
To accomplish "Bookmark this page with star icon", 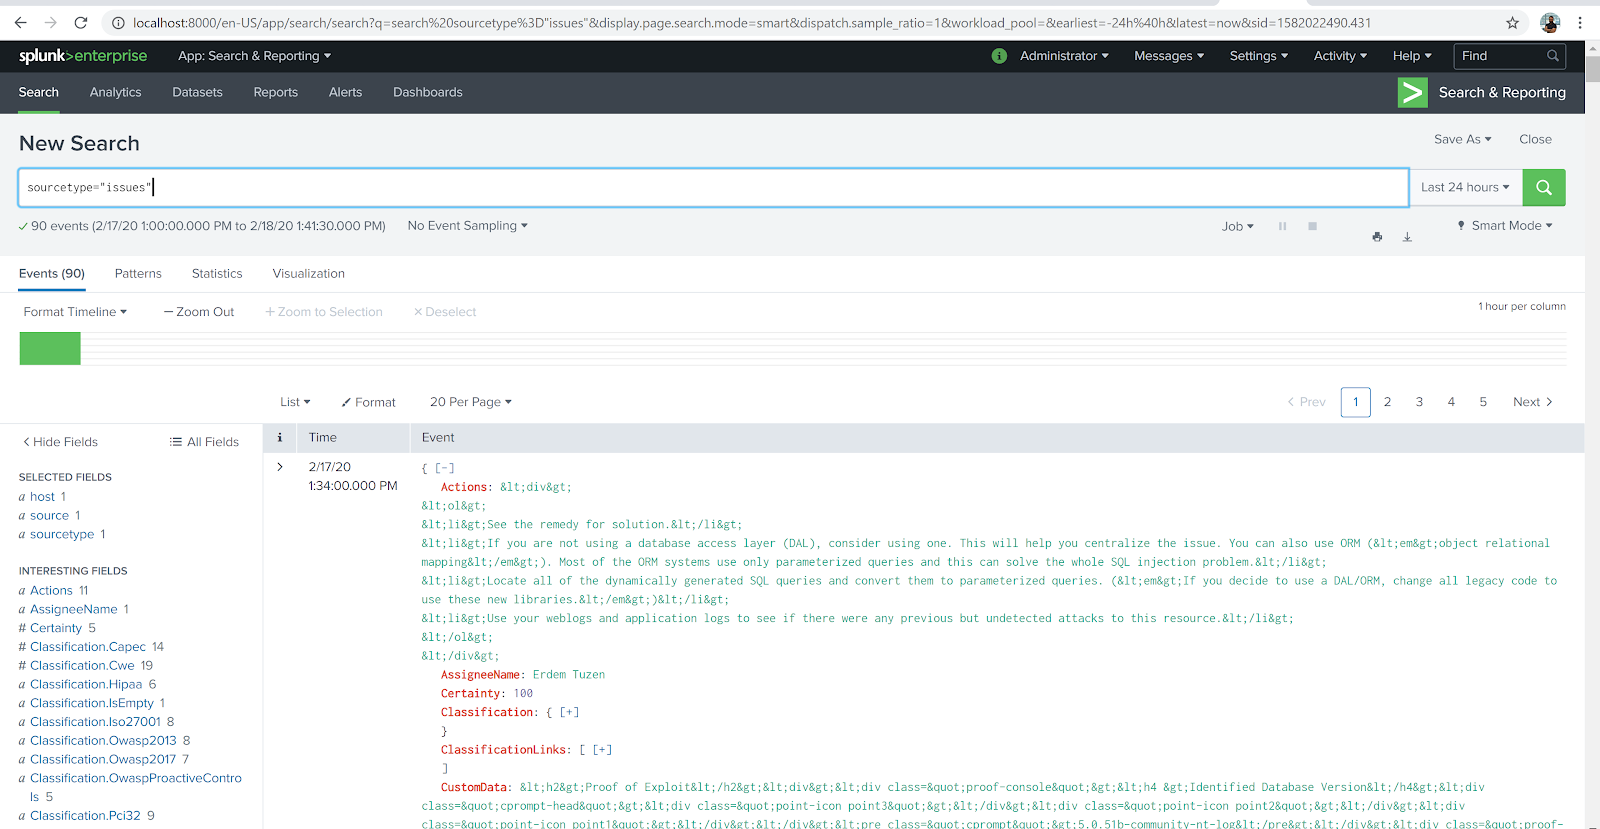I will pos(1512,22).
